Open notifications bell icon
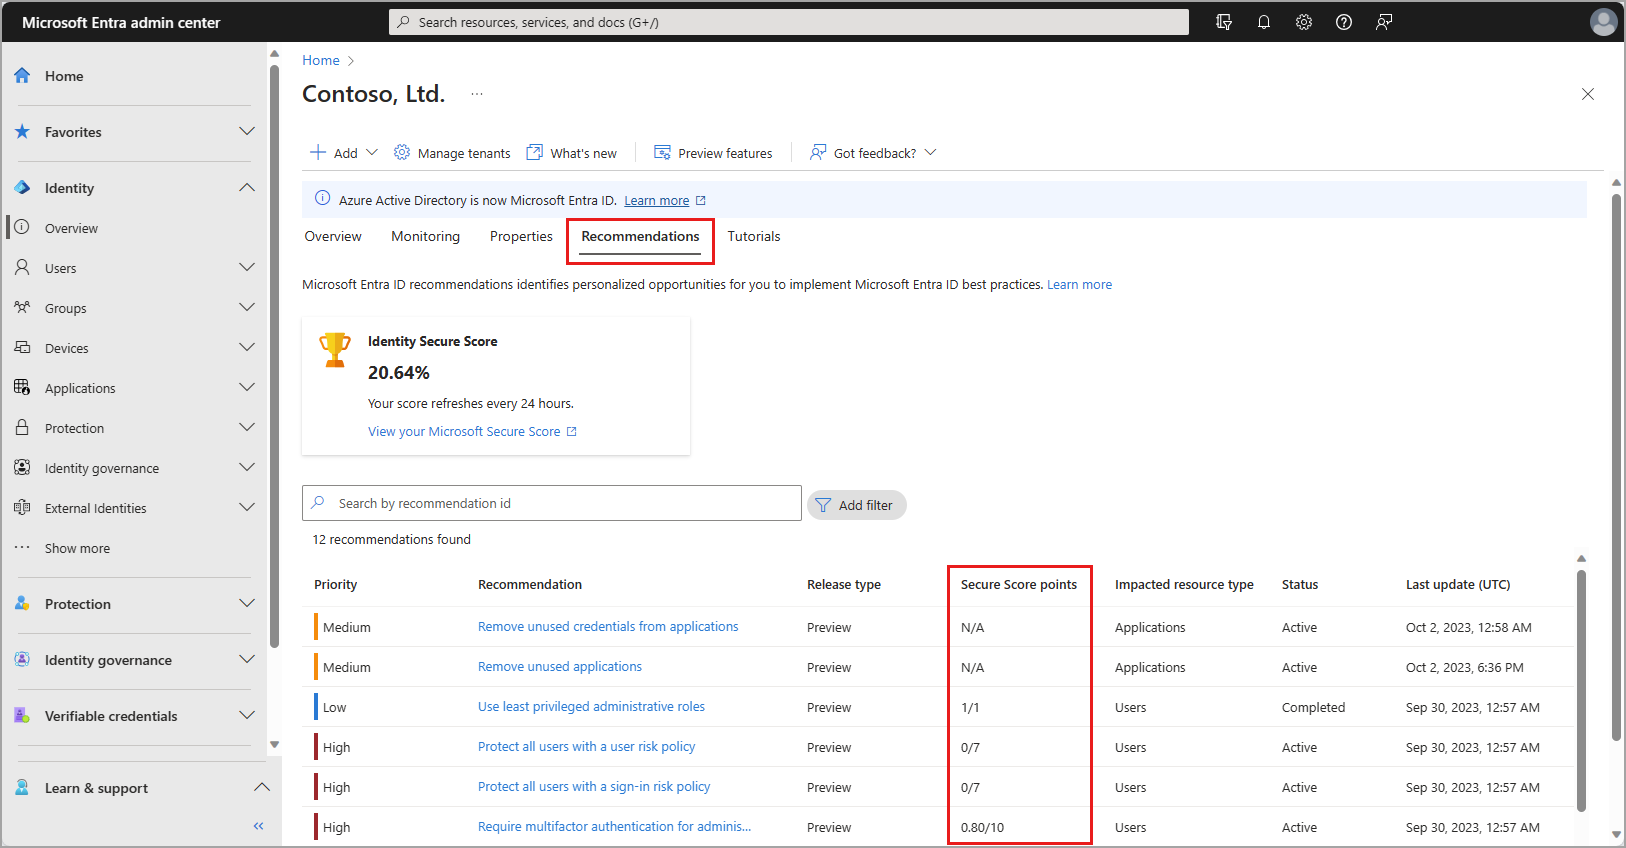Image resolution: width=1626 pixels, height=848 pixels. coord(1264,22)
